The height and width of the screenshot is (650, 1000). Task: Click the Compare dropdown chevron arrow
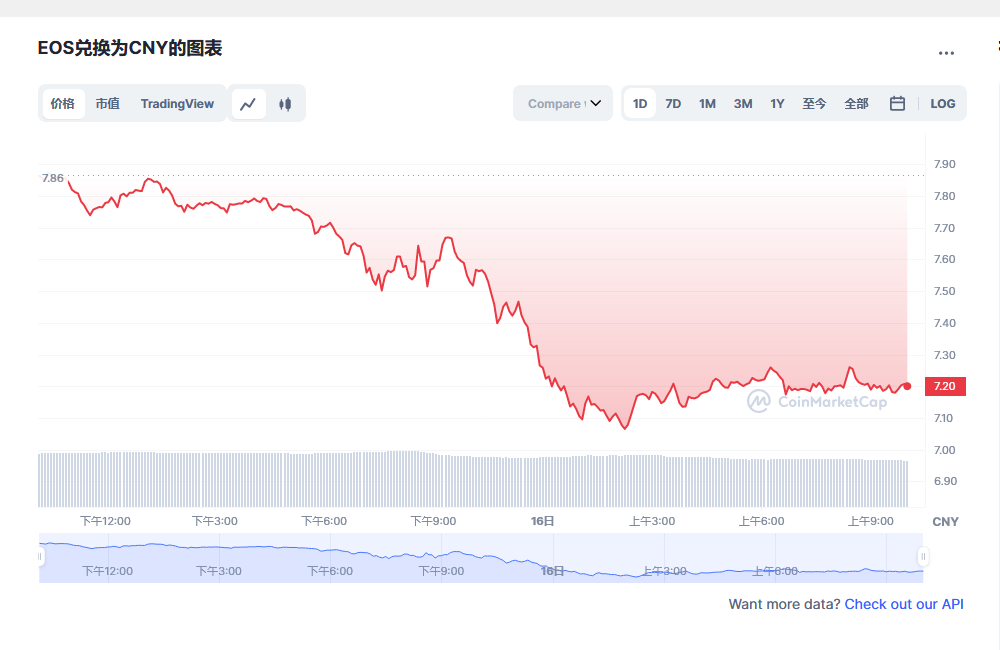[x=596, y=103]
